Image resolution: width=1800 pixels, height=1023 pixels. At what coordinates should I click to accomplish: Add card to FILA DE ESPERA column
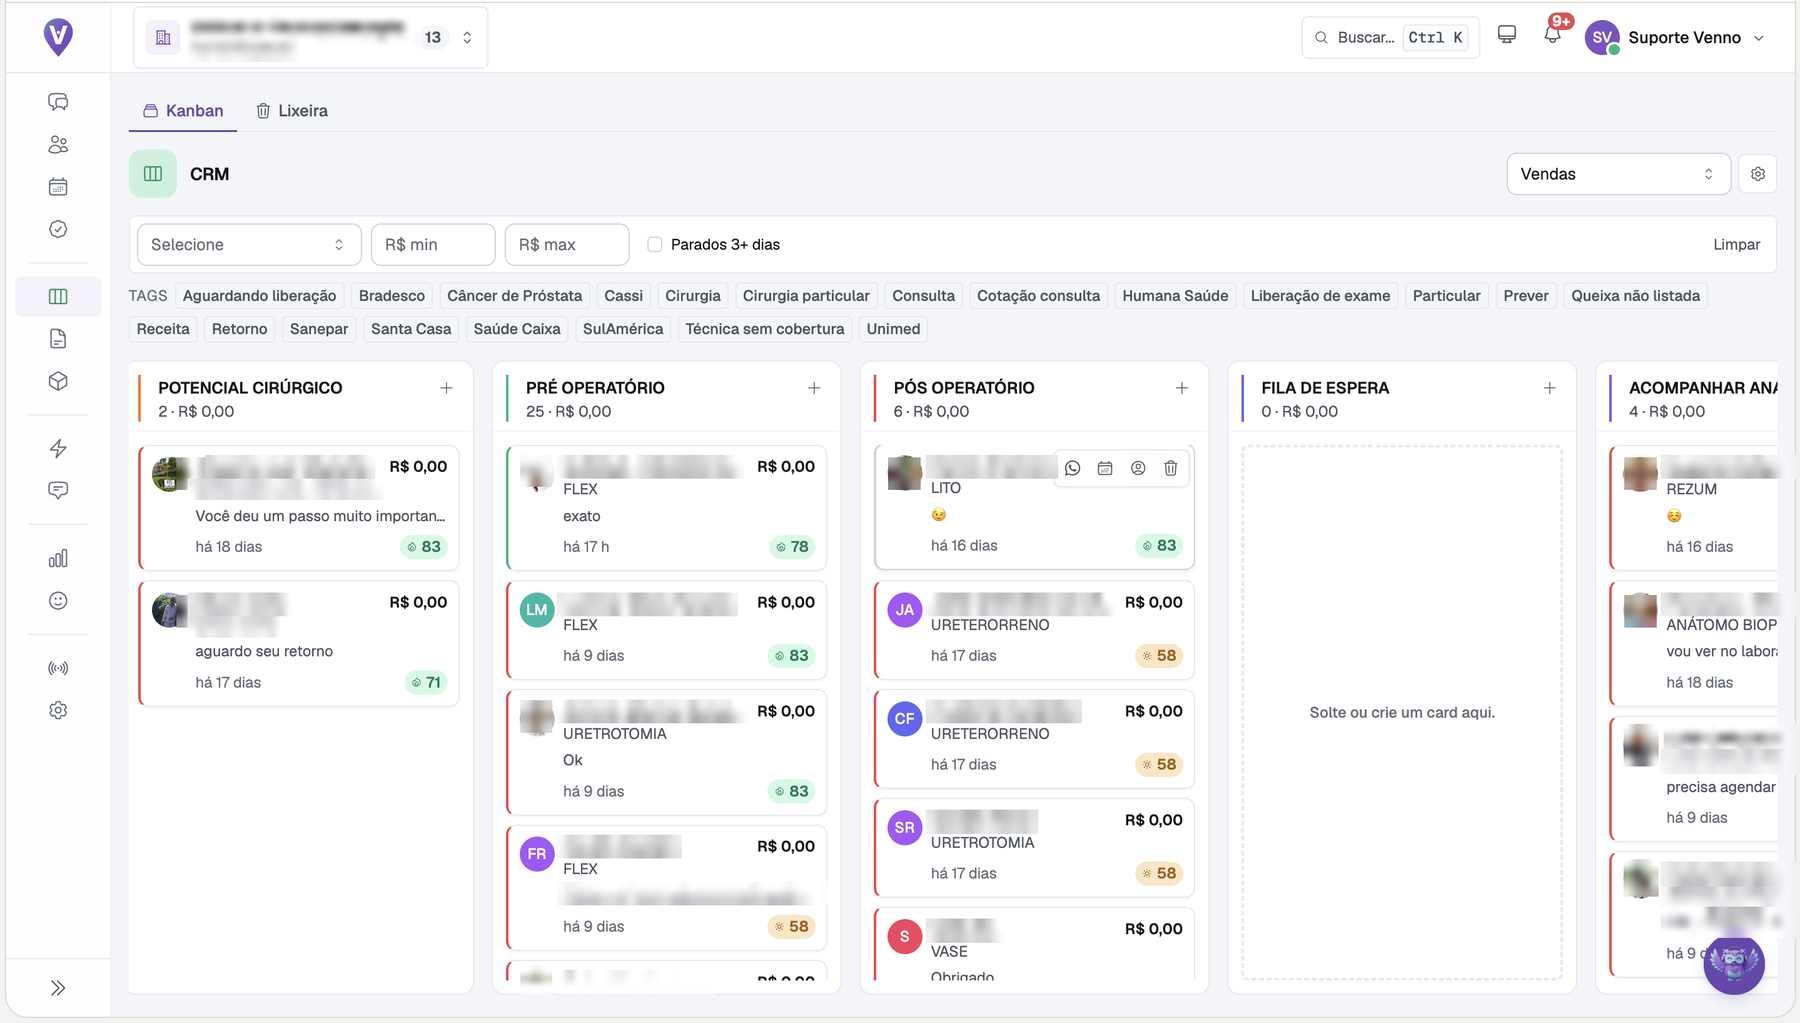point(1549,388)
